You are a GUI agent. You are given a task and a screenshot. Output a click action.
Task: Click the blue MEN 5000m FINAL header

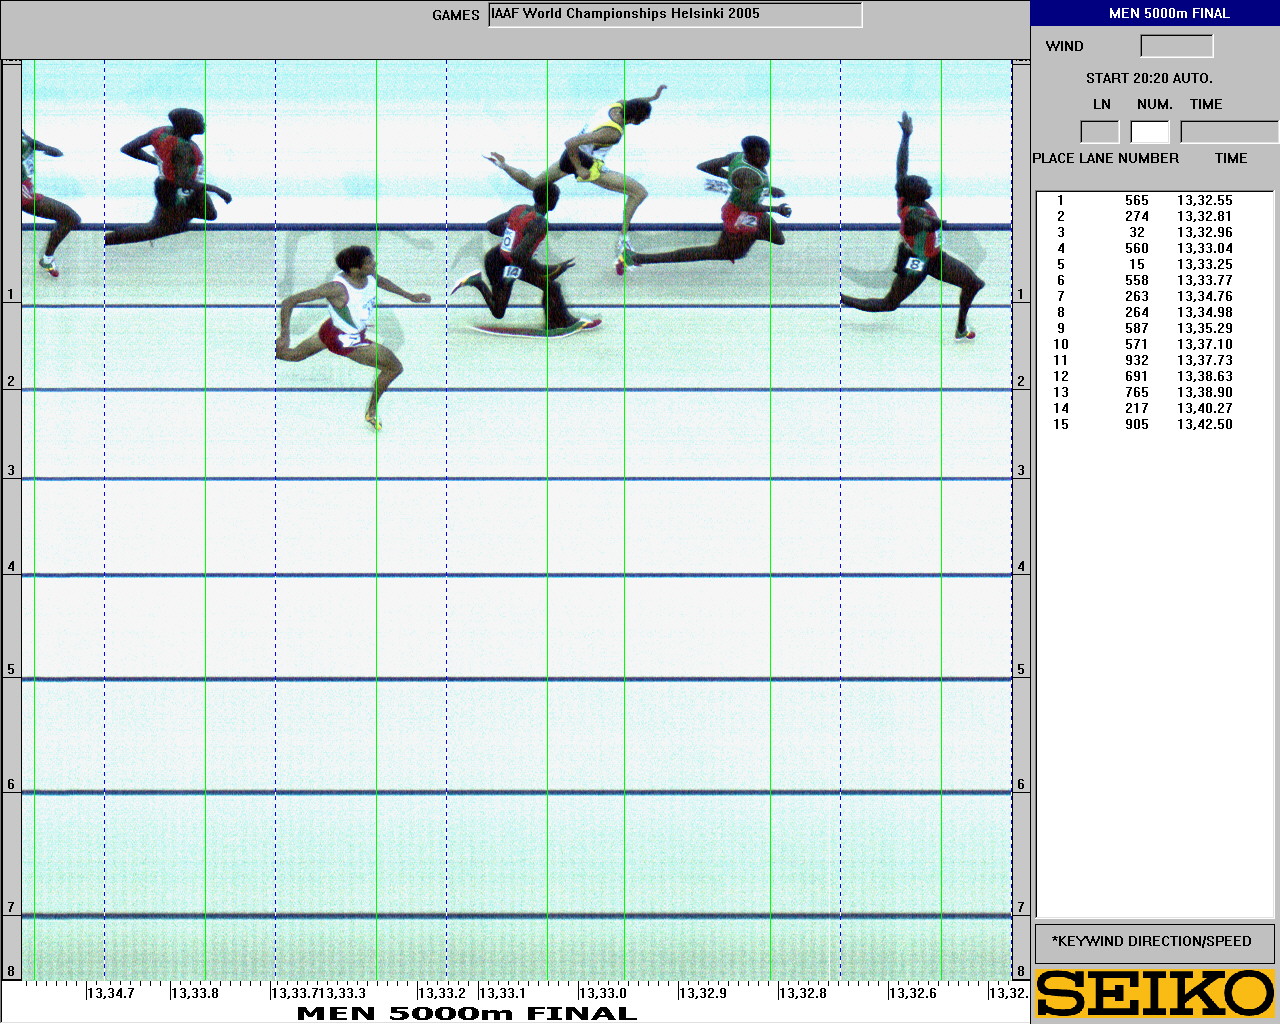tap(1155, 13)
